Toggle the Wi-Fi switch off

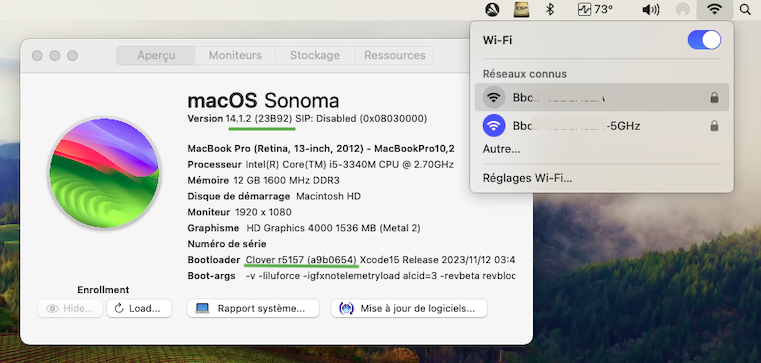704,40
